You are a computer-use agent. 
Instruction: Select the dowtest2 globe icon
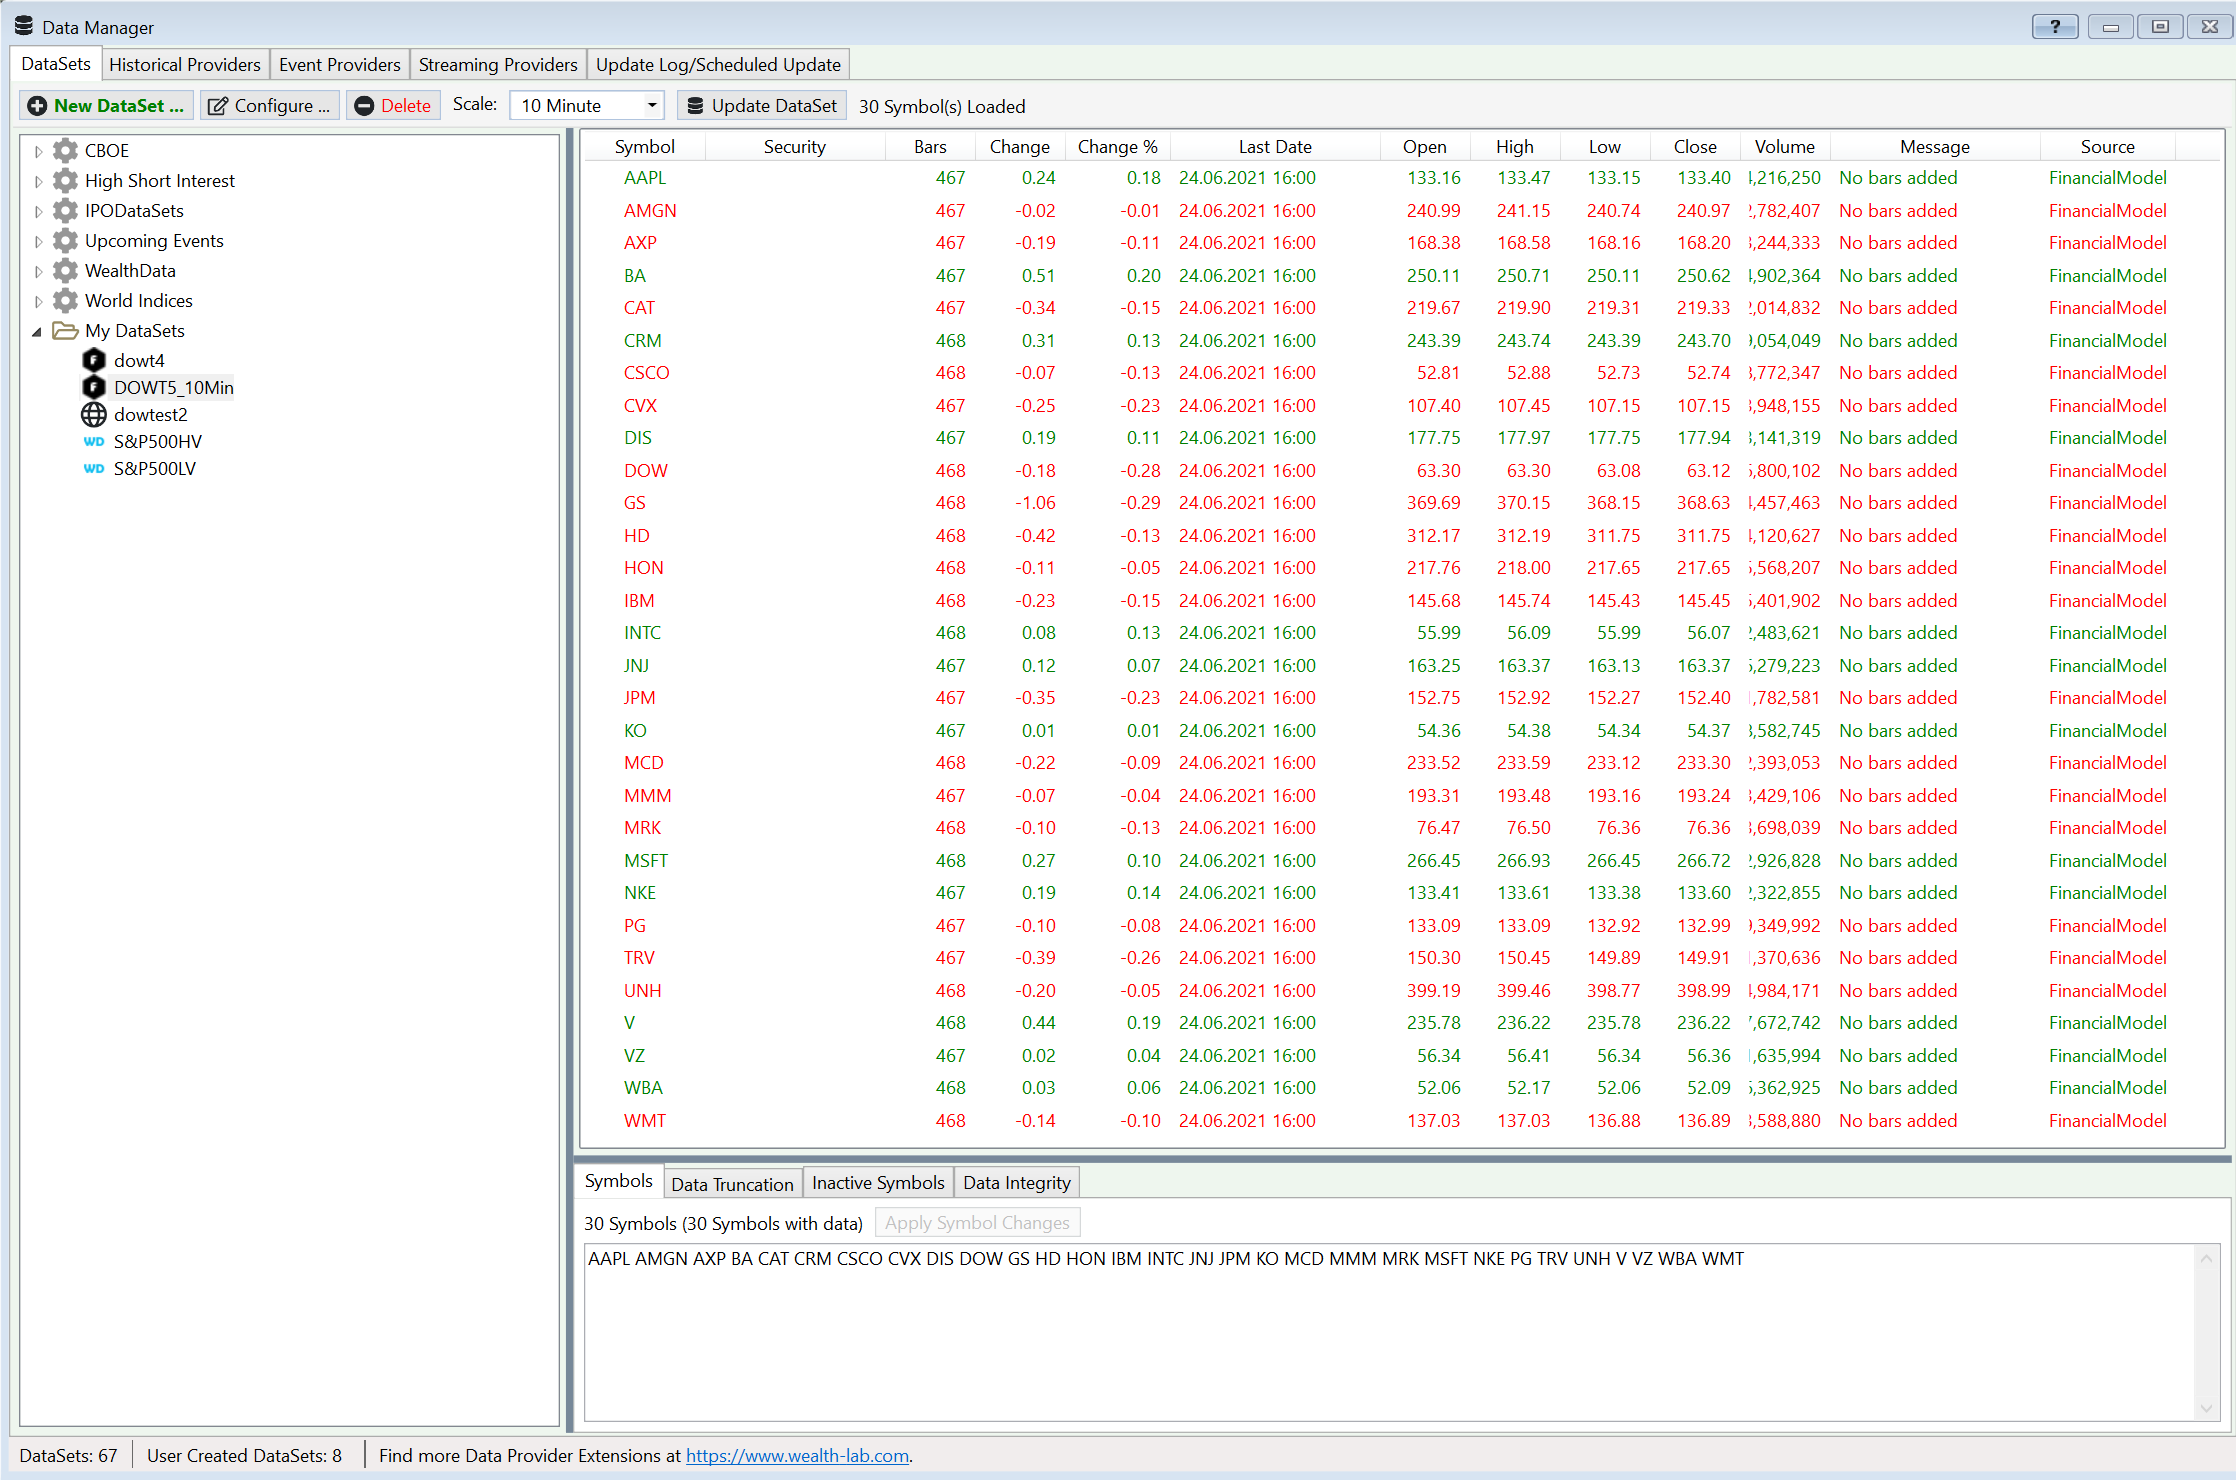94,414
